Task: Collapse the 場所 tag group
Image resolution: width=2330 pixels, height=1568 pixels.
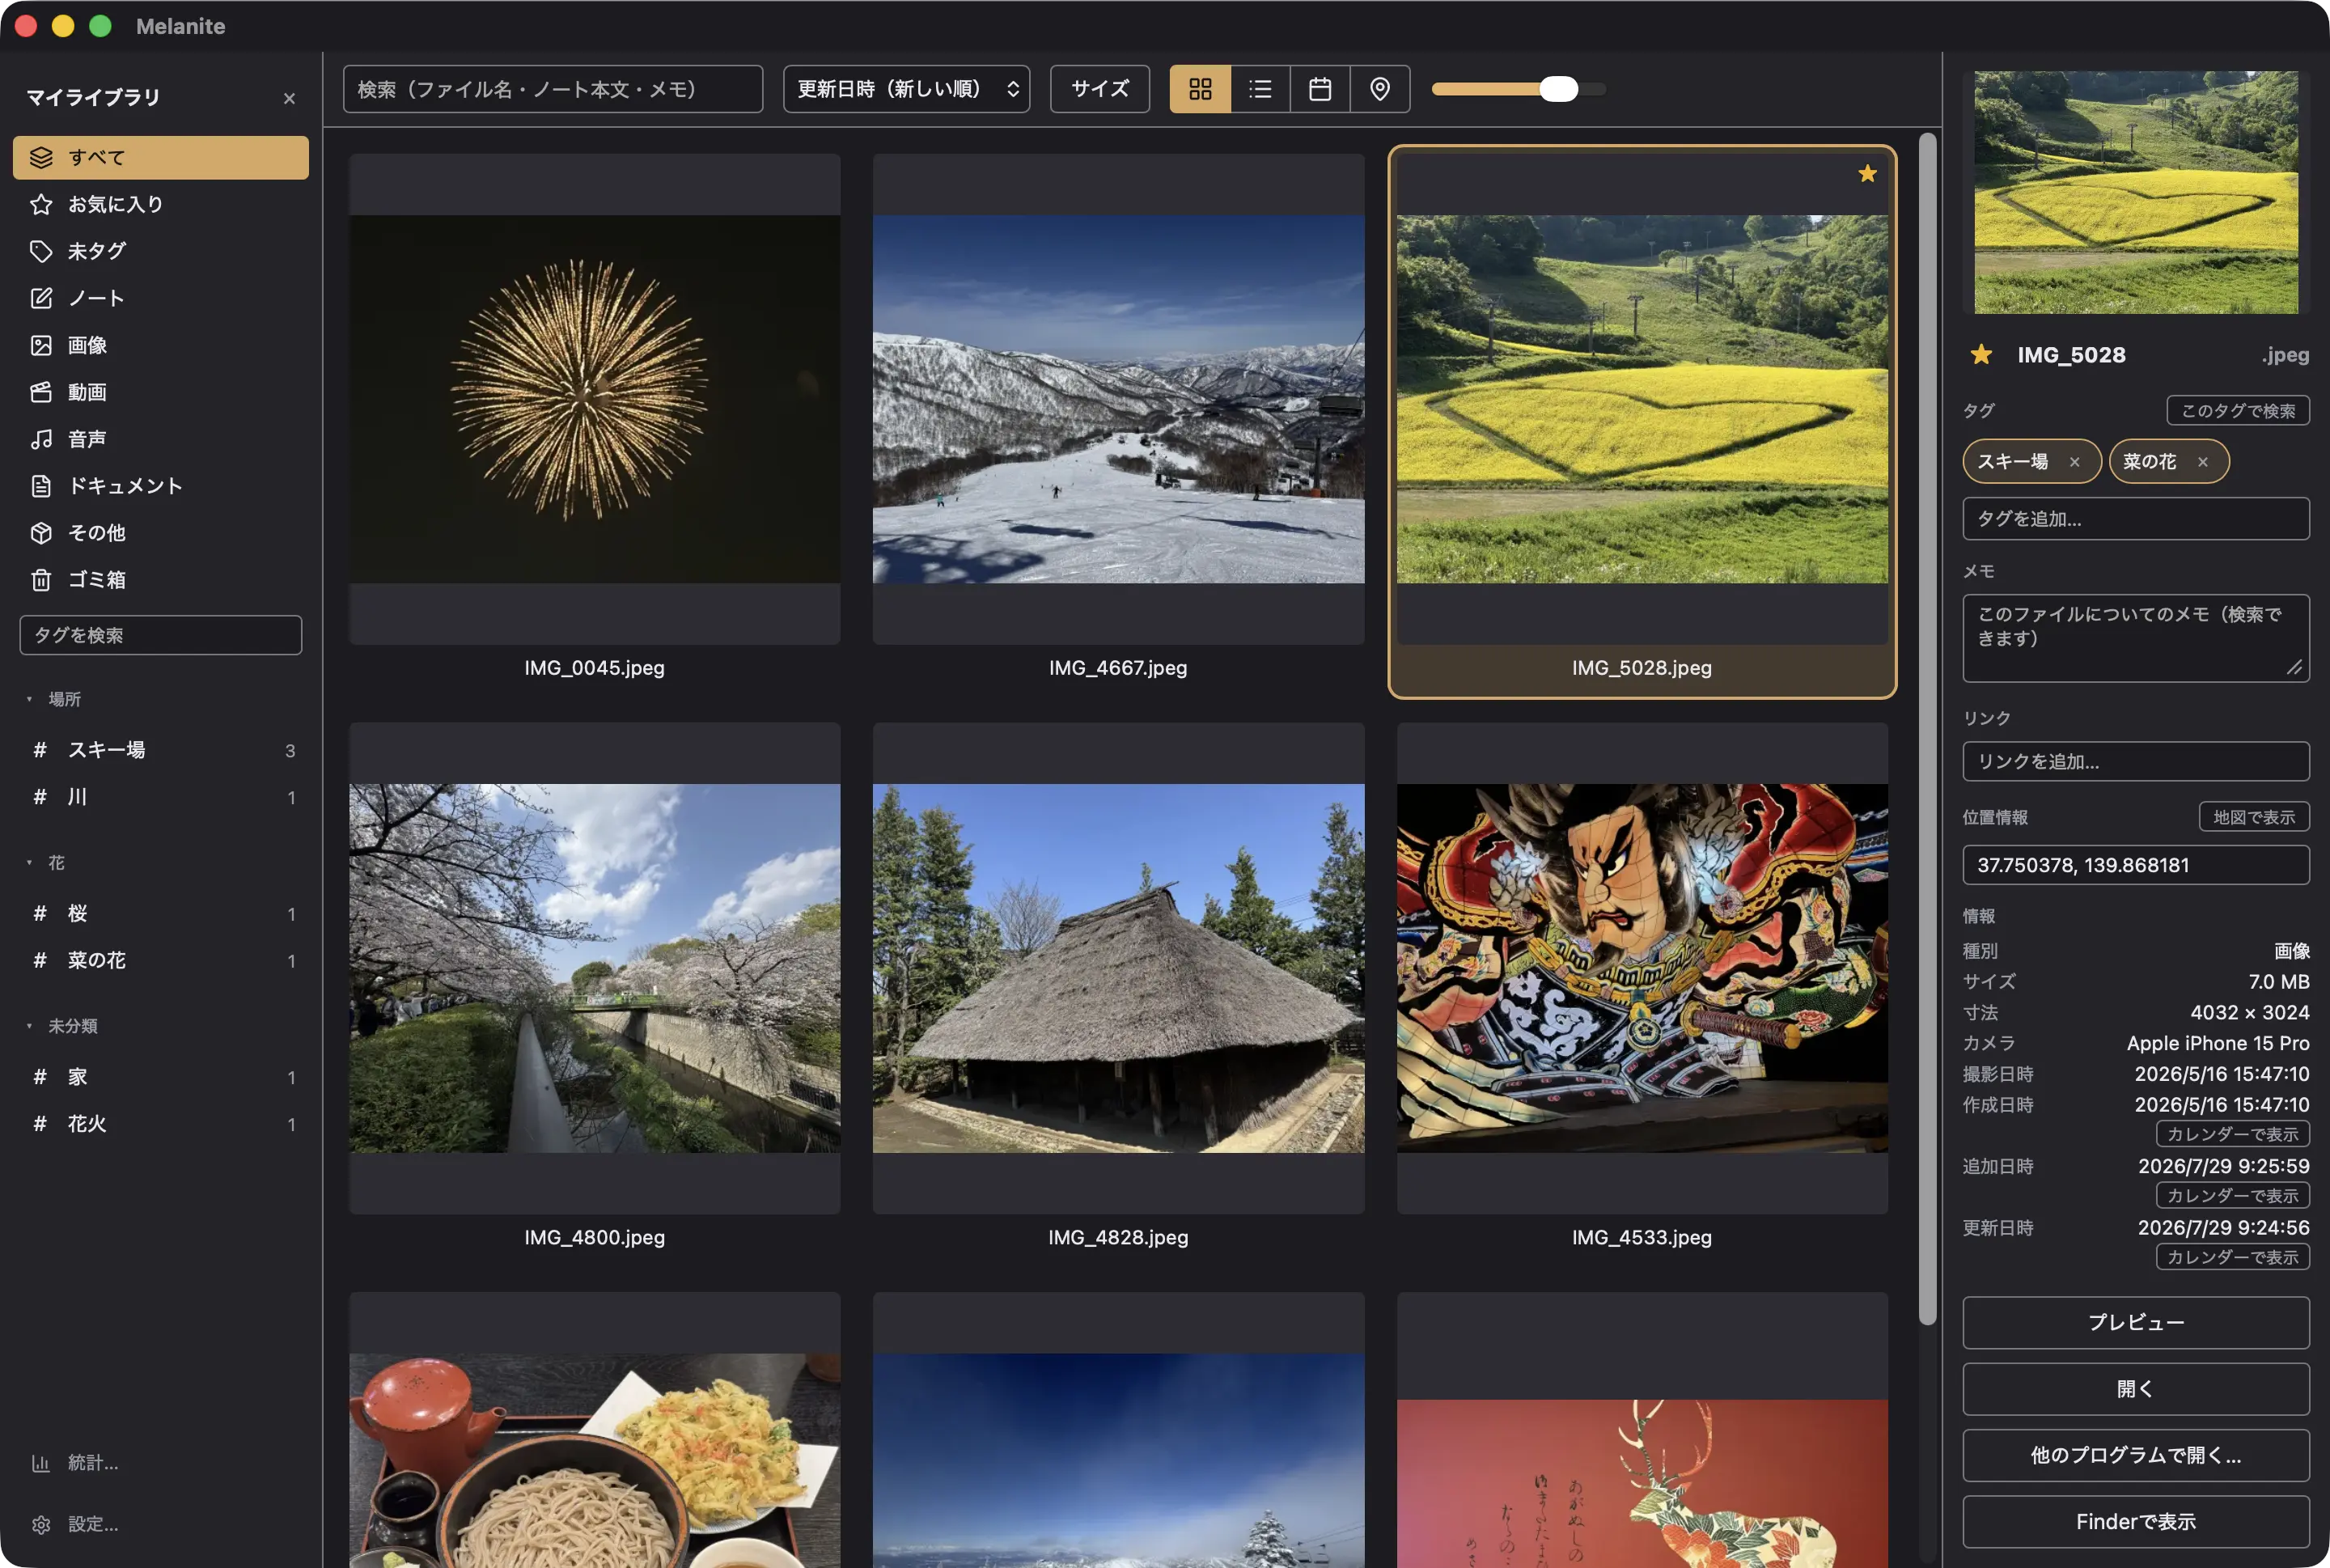Action: tap(29, 699)
